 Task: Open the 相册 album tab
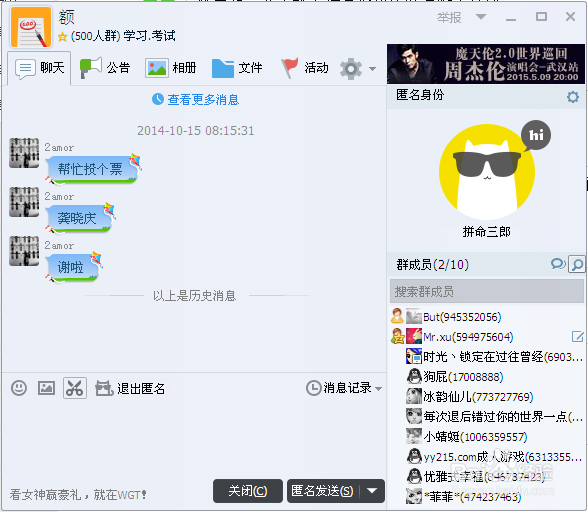pyautogui.click(x=171, y=68)
